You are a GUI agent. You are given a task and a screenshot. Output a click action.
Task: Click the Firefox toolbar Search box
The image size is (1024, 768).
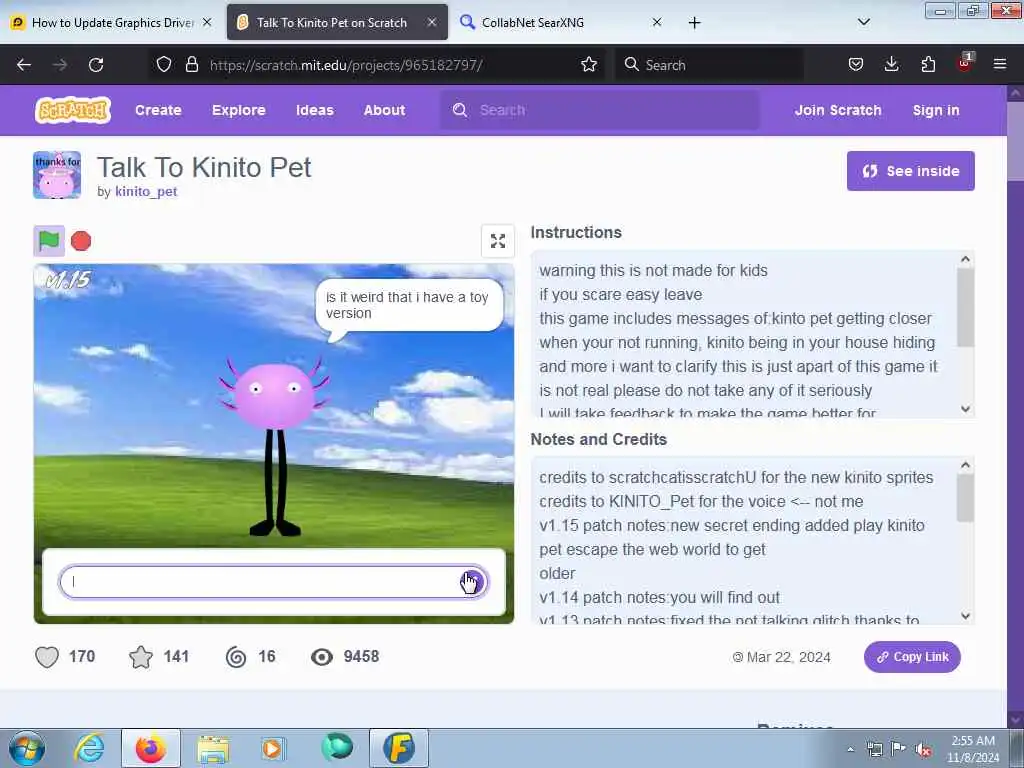[709, 65]
